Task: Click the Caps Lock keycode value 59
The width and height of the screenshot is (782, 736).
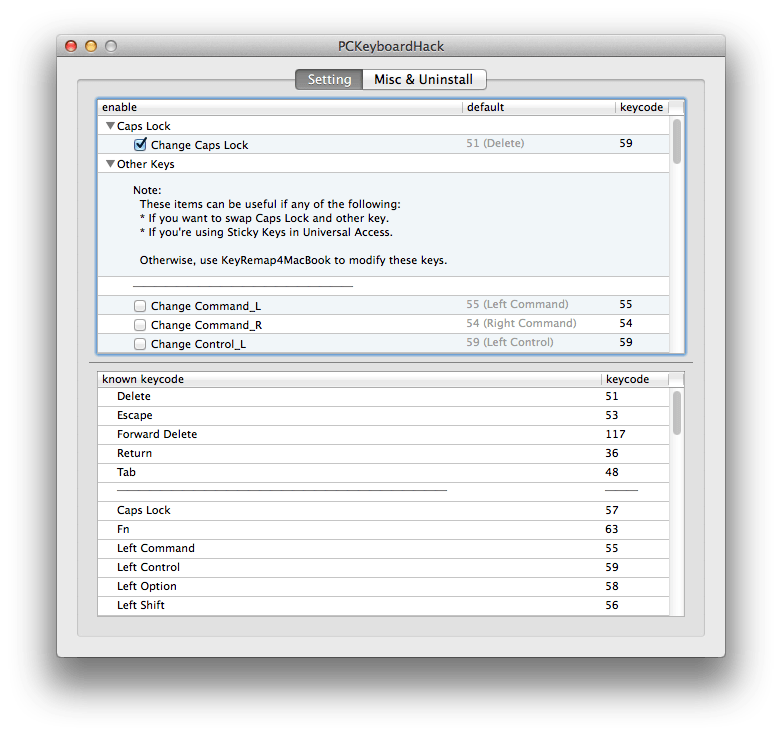Action: 626,144
